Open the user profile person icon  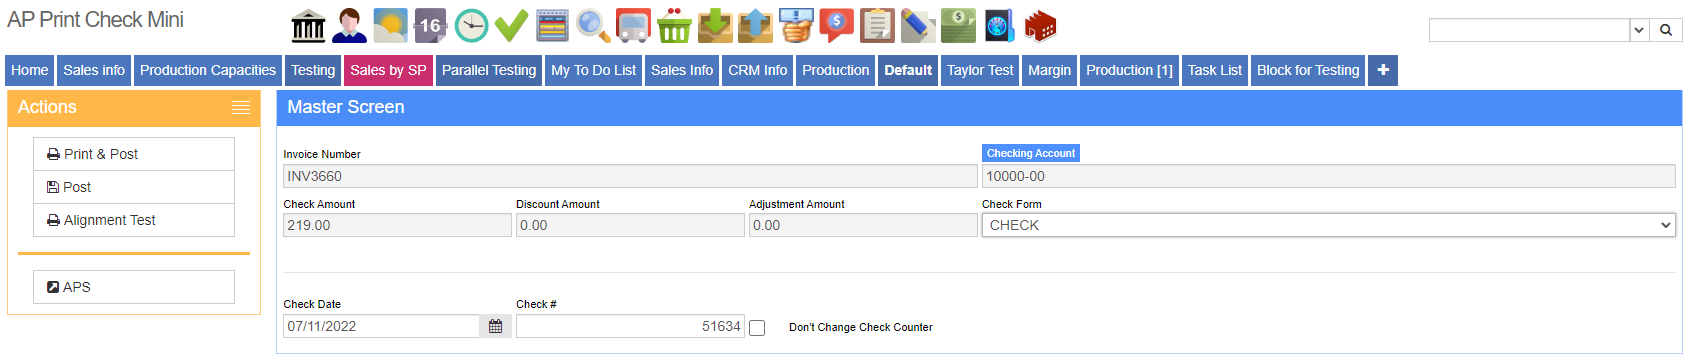point(349,26)
